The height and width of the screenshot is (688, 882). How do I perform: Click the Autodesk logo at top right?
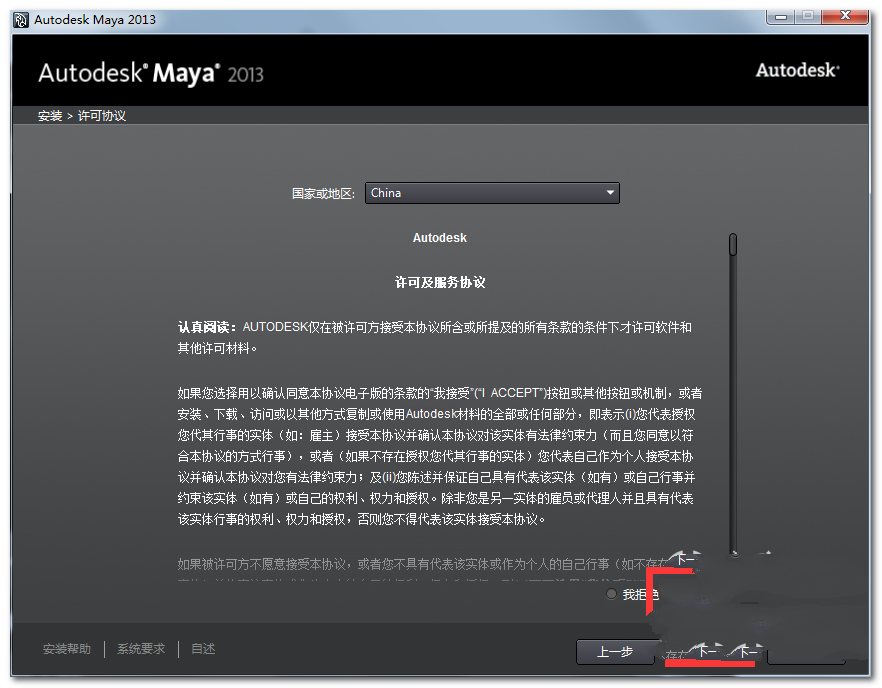[x=797, y=70]
